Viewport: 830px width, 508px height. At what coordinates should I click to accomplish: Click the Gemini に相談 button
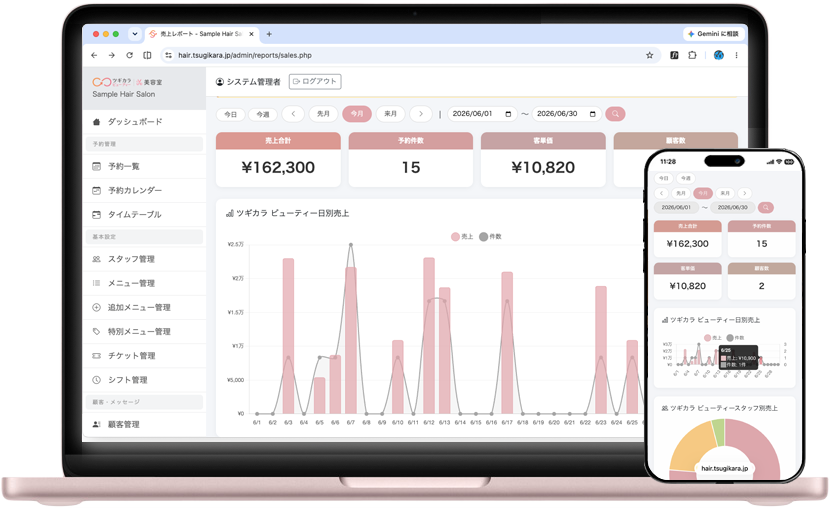click(x=714, y=34)
